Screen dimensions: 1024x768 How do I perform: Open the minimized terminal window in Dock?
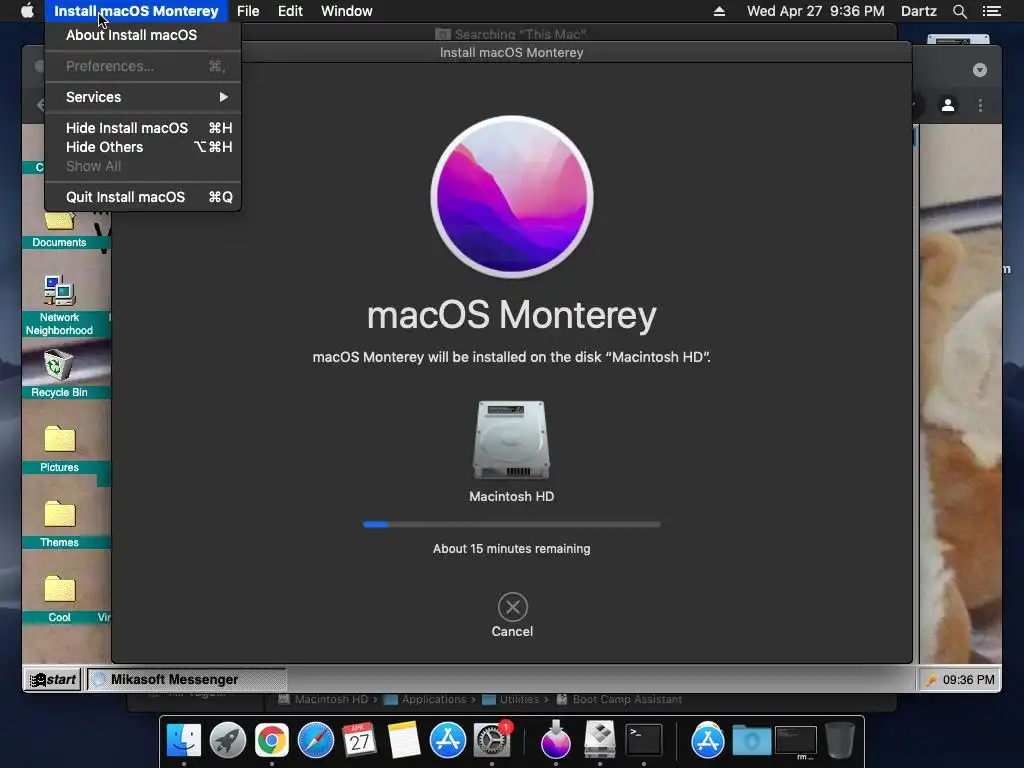(795, 742)
